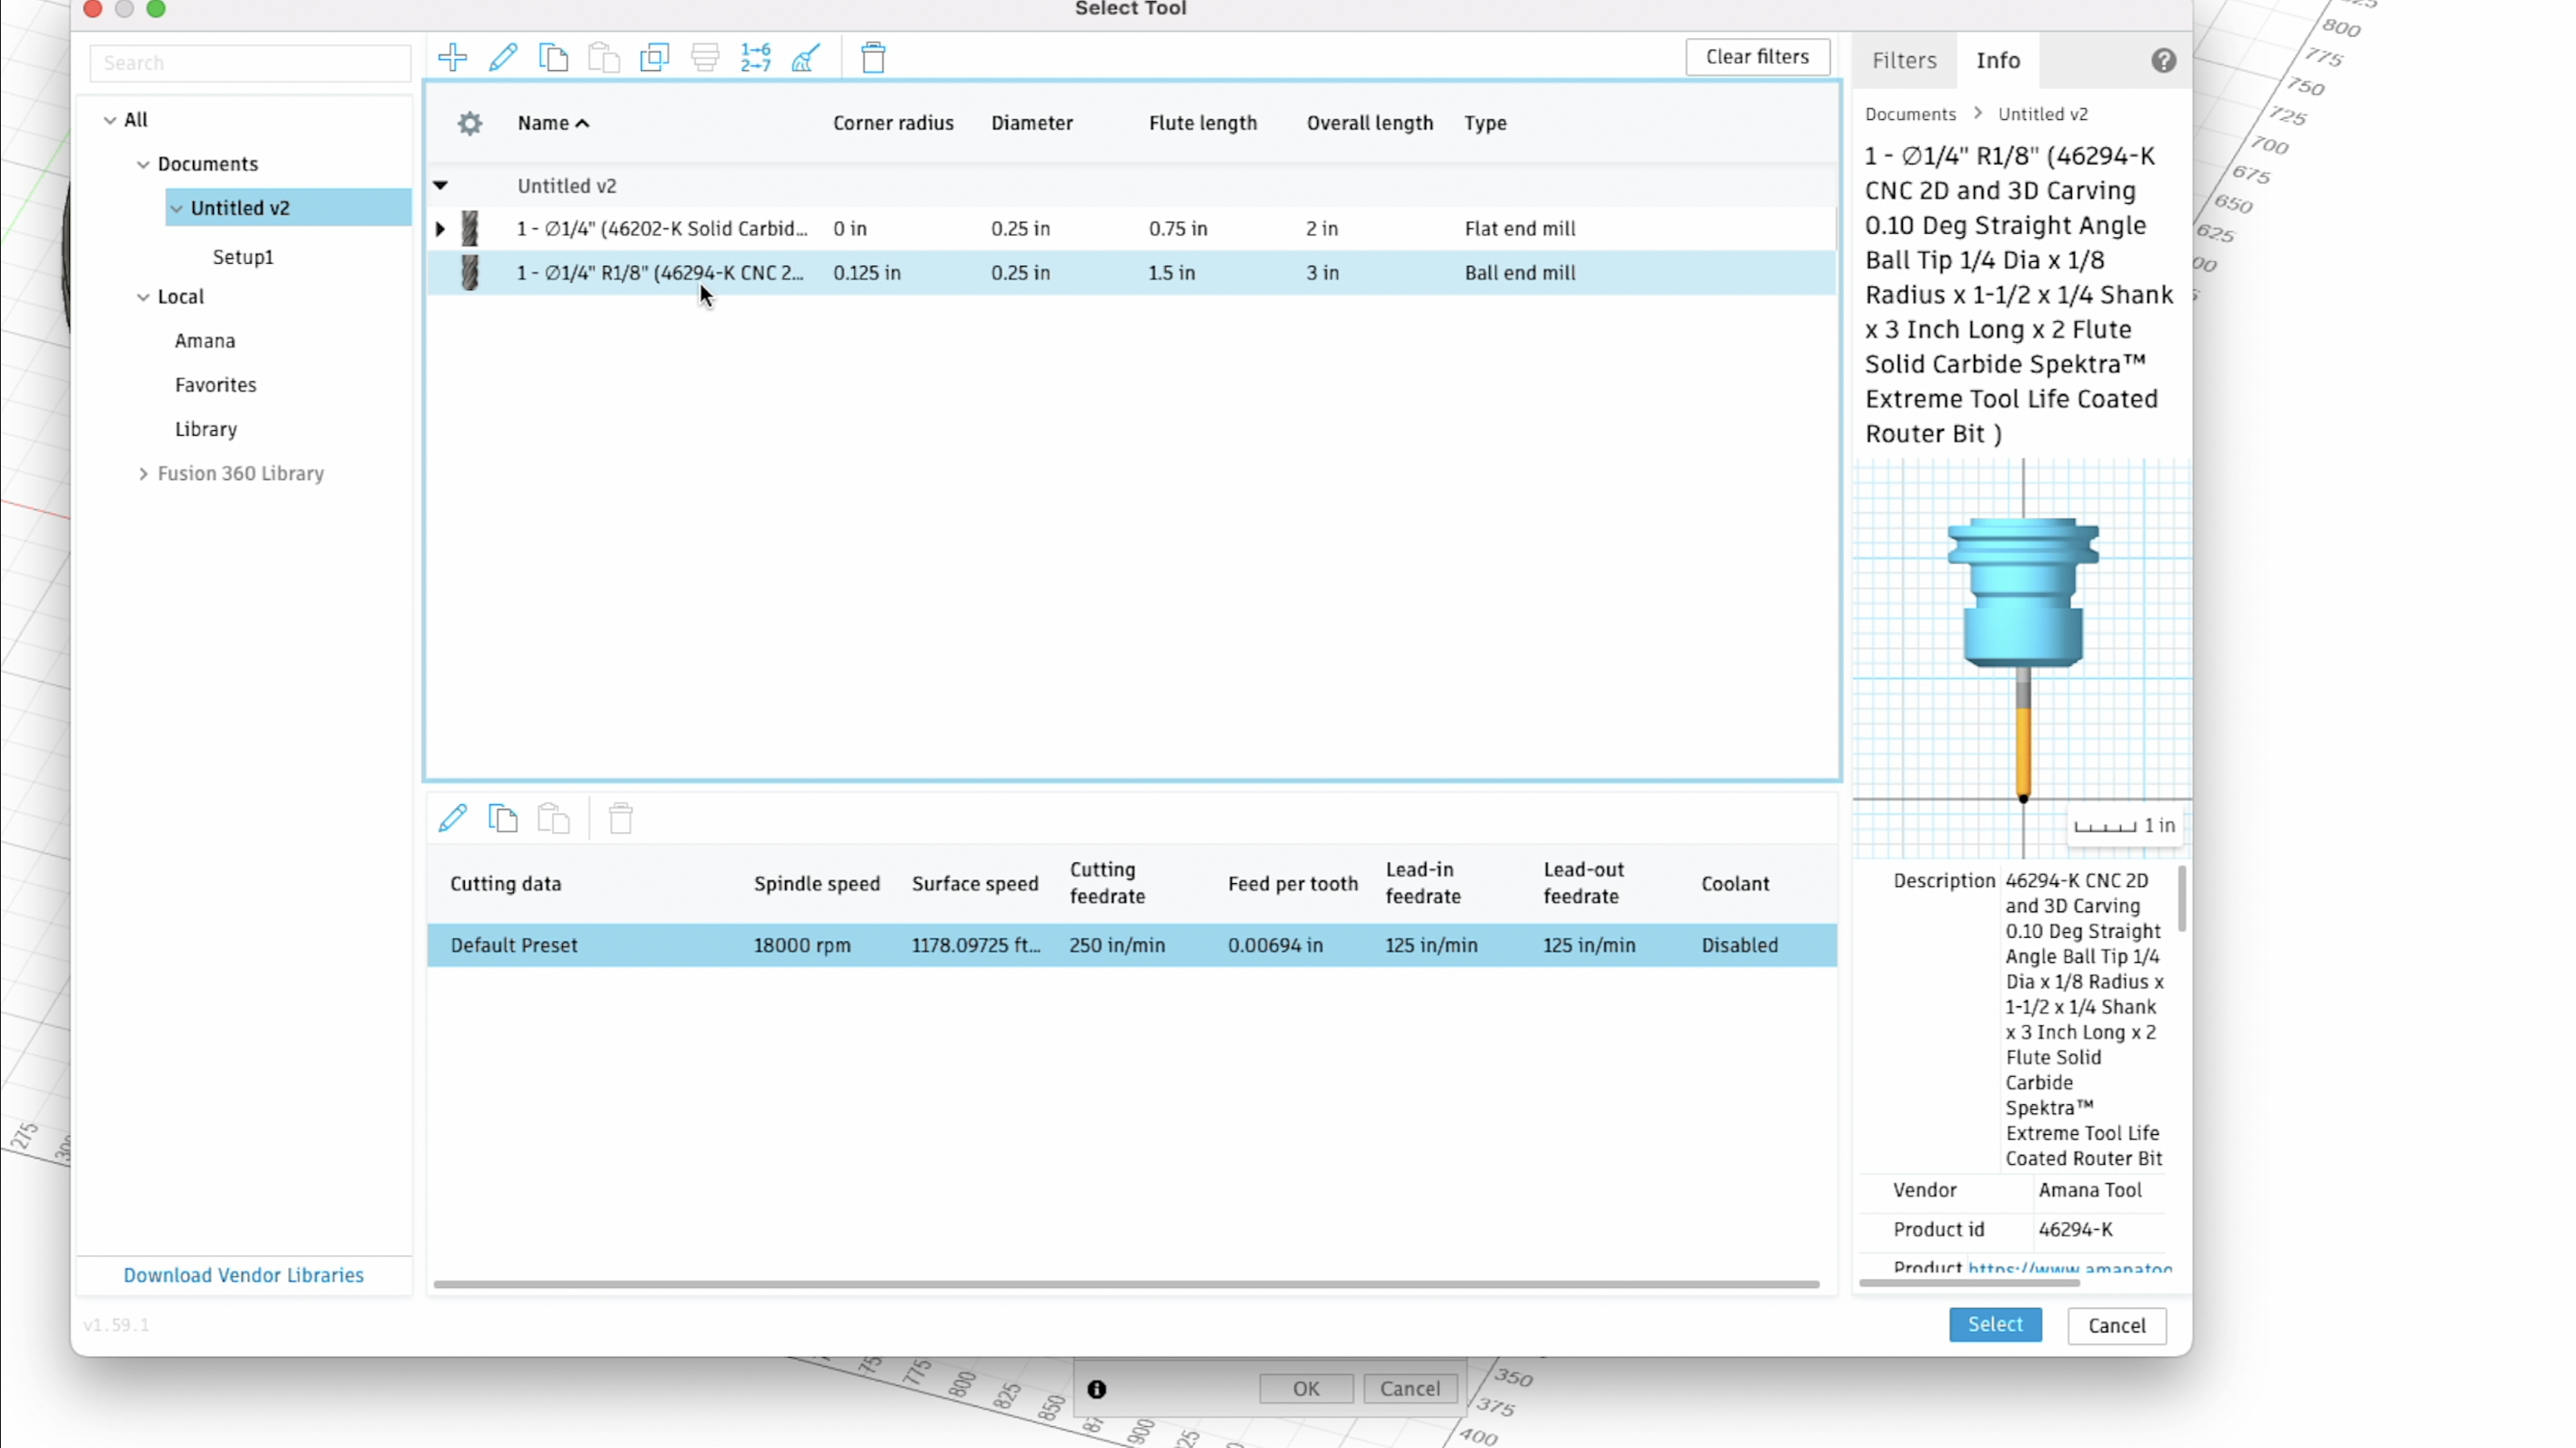Click the trash icon in top toolbar
The image size is (2576, 1448).
pos(873,58)
